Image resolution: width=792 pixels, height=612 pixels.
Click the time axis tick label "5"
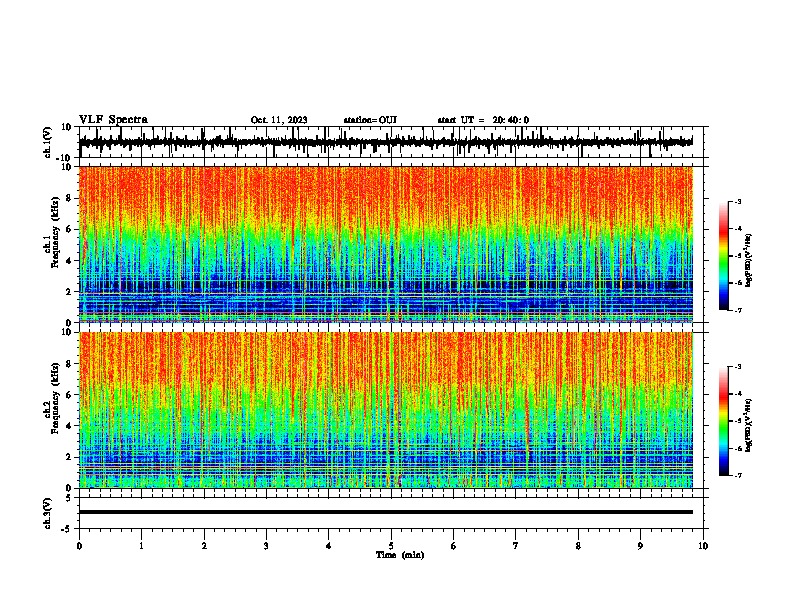(x=391, y=546)
